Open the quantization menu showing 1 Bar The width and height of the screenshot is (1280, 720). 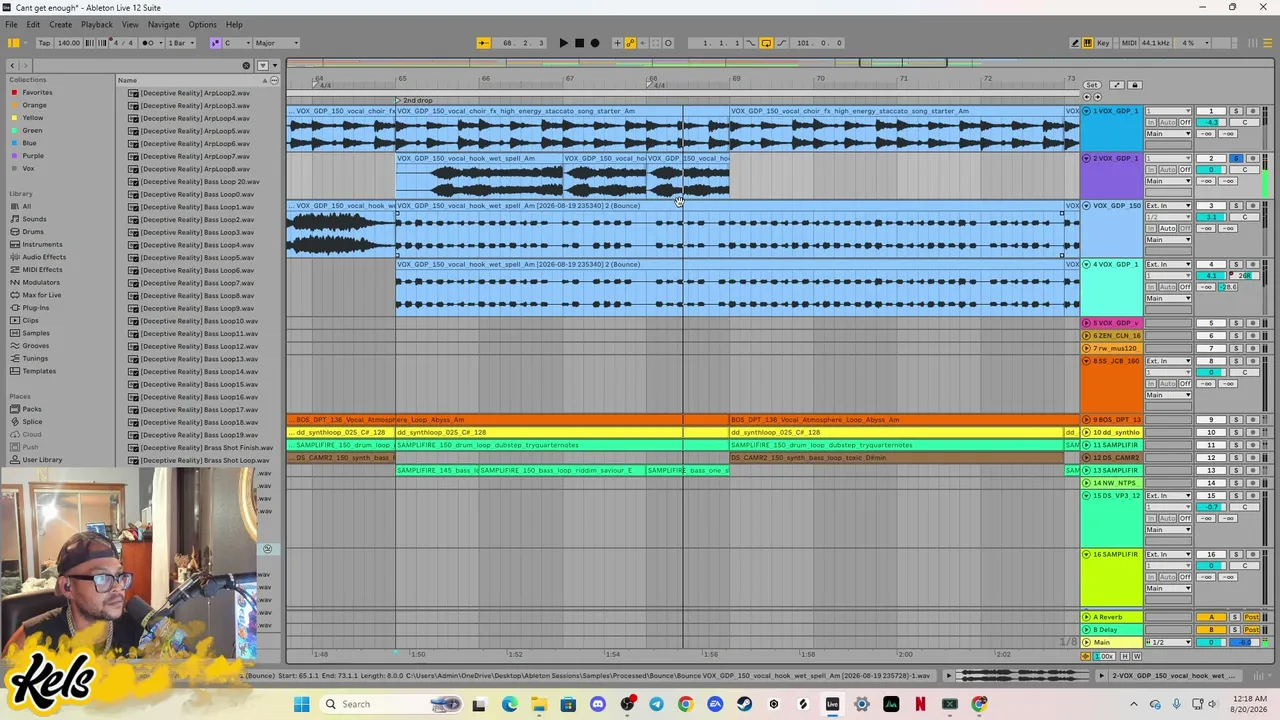(x=179, y=43)
